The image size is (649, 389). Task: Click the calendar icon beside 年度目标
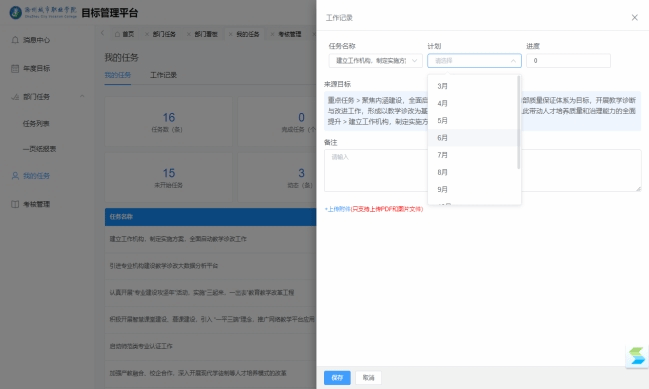click(15, 68)
